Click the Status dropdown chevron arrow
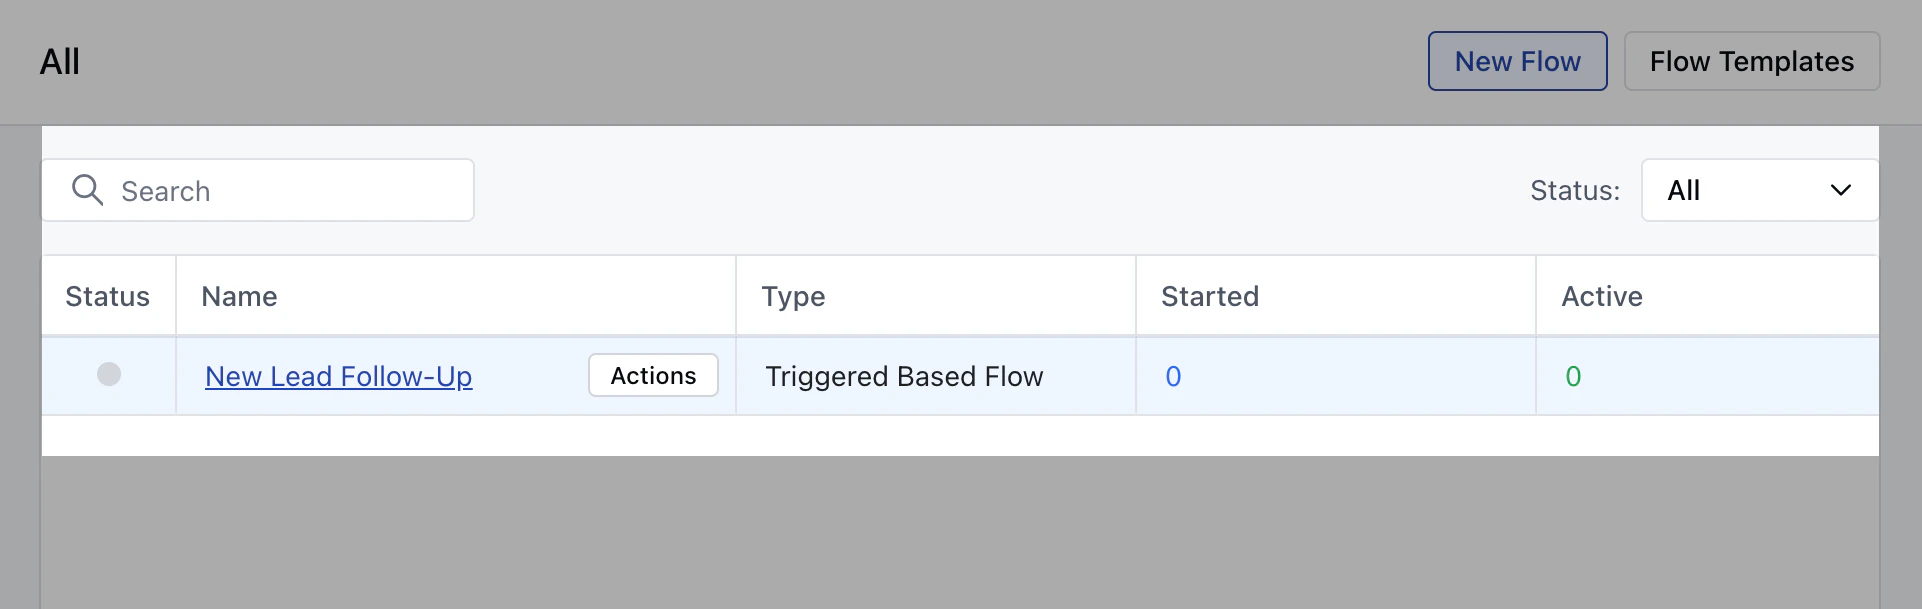This screenshot has width=1922, height=609. (x=1840, y=190)
